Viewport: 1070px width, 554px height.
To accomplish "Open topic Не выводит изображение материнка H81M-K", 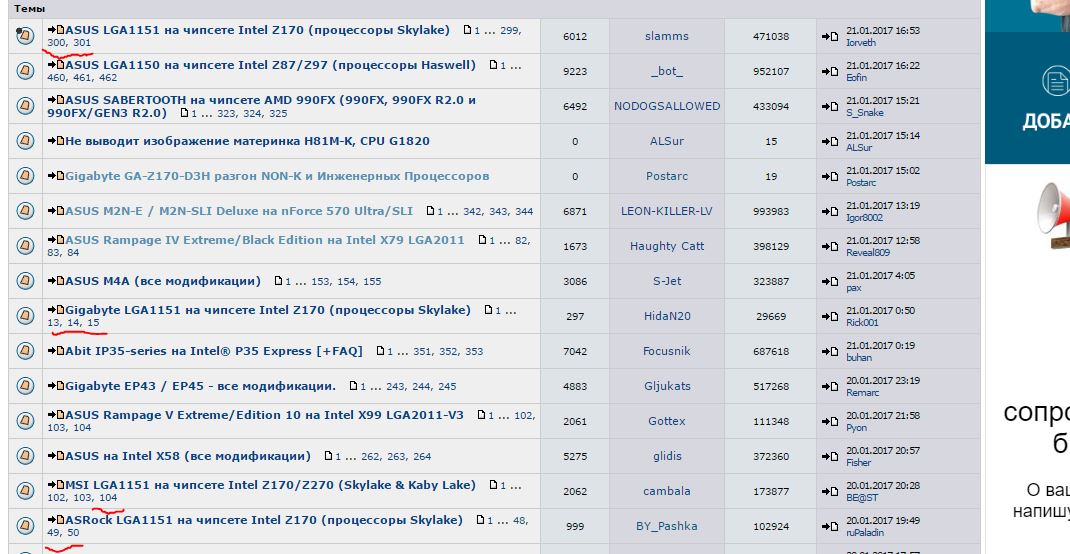I will click(247, 141).
